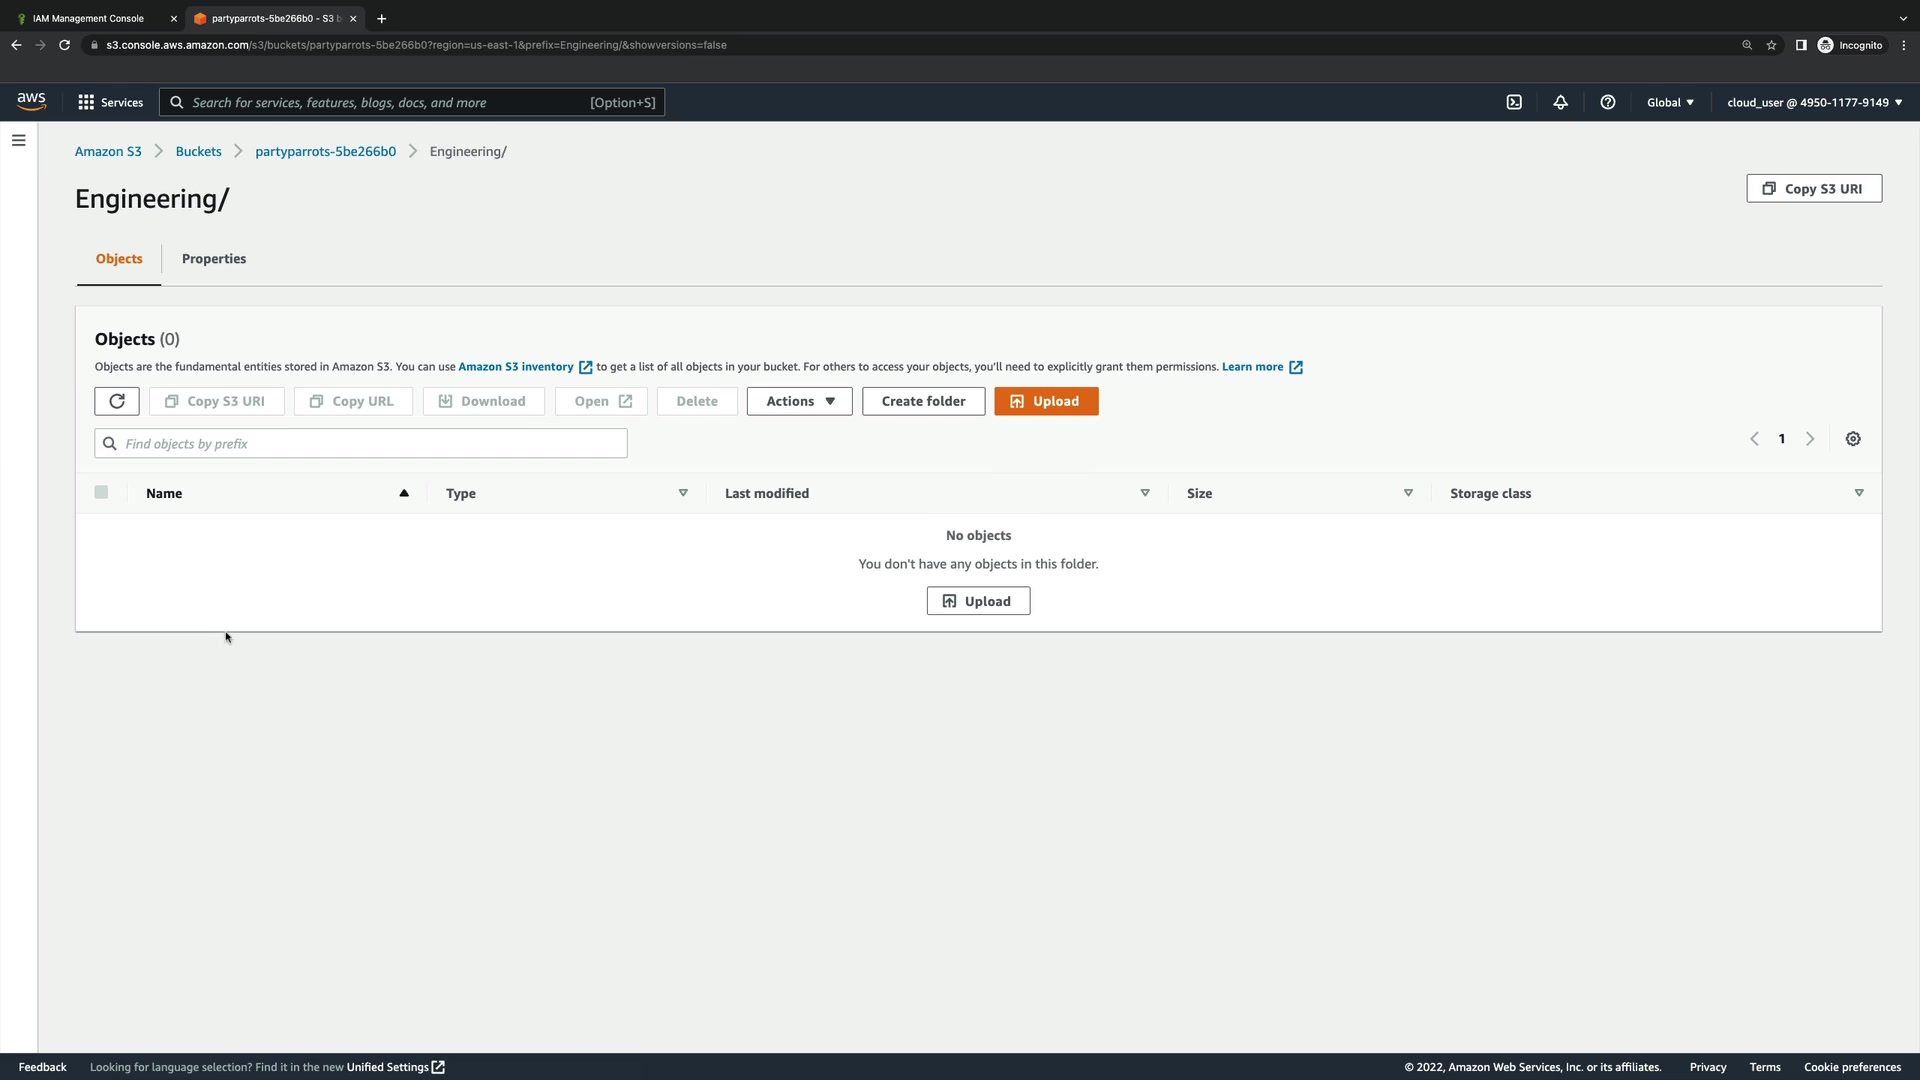Switch to IAM Management Console browser tab

tap(88, 18)
